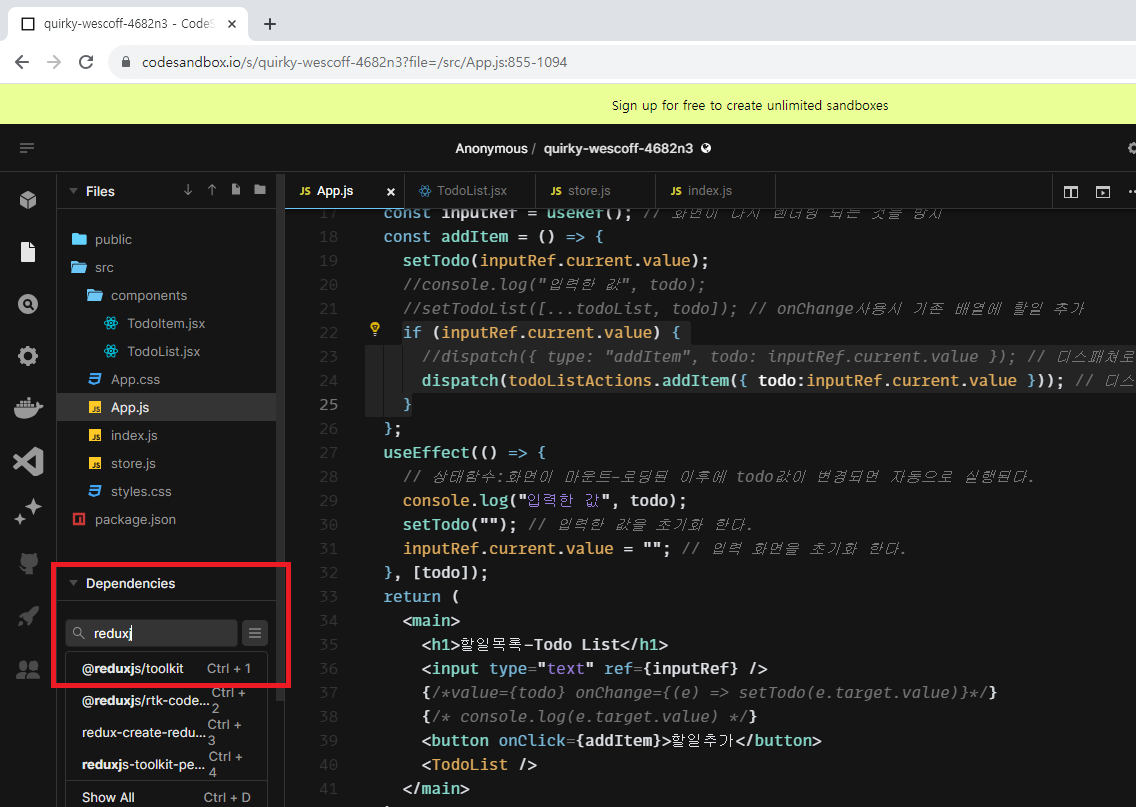Open the Docker server control icon
This screenshot has width=1136, height=807.
[x=28, y=408]
